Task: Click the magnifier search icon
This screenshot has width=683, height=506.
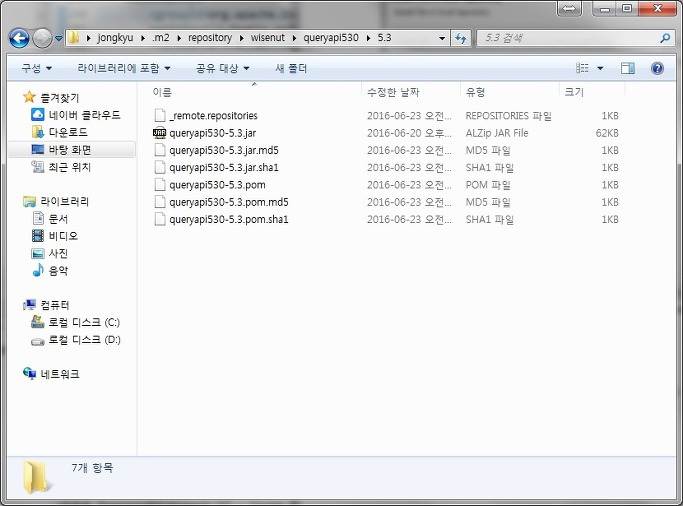Action: pyautogui.click(x=665, y=38)
